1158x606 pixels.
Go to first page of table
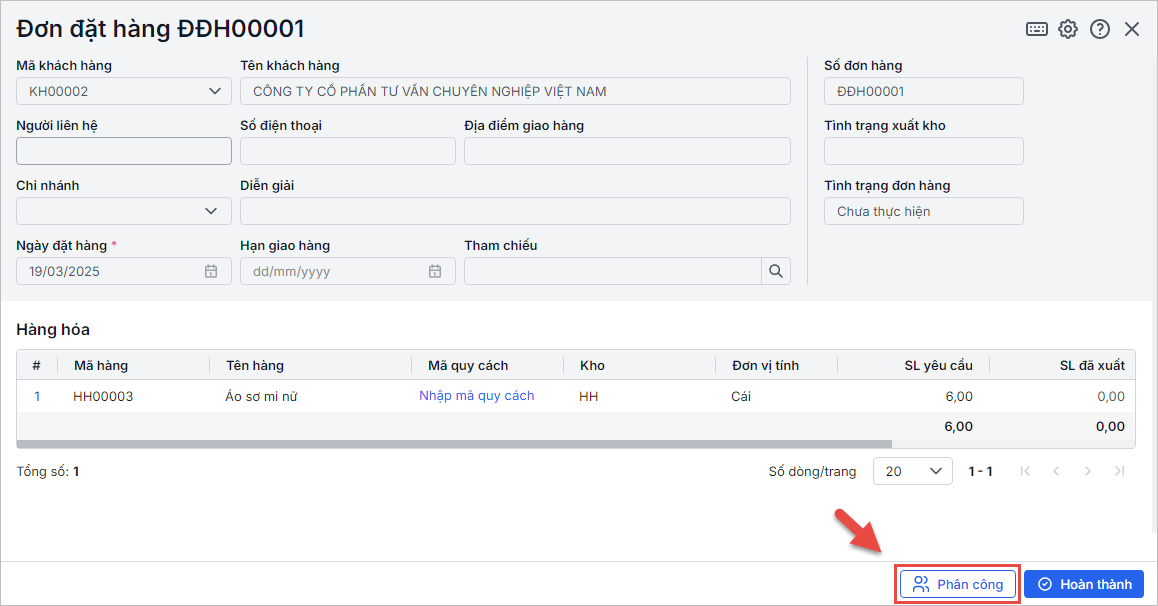click(1025, 471)
